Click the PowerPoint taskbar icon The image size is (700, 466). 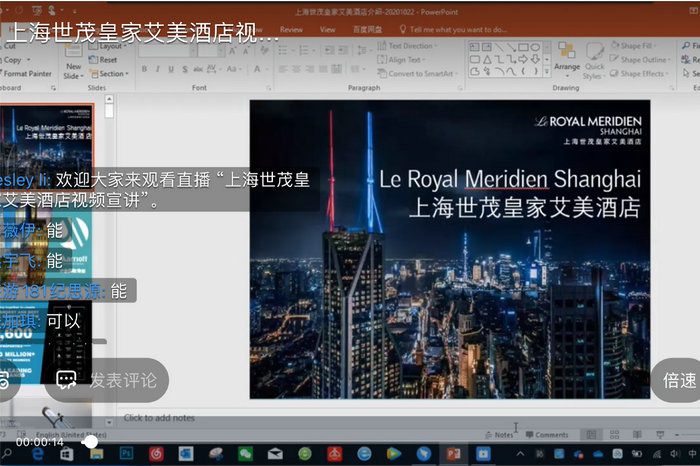point(453,454)
